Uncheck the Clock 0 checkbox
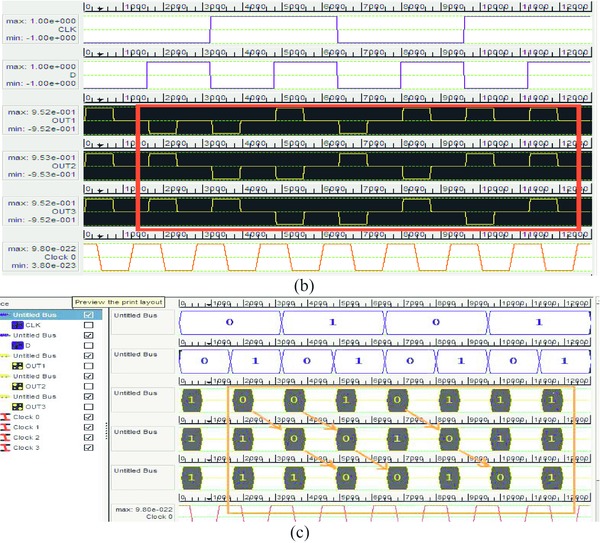 point(88,417)
